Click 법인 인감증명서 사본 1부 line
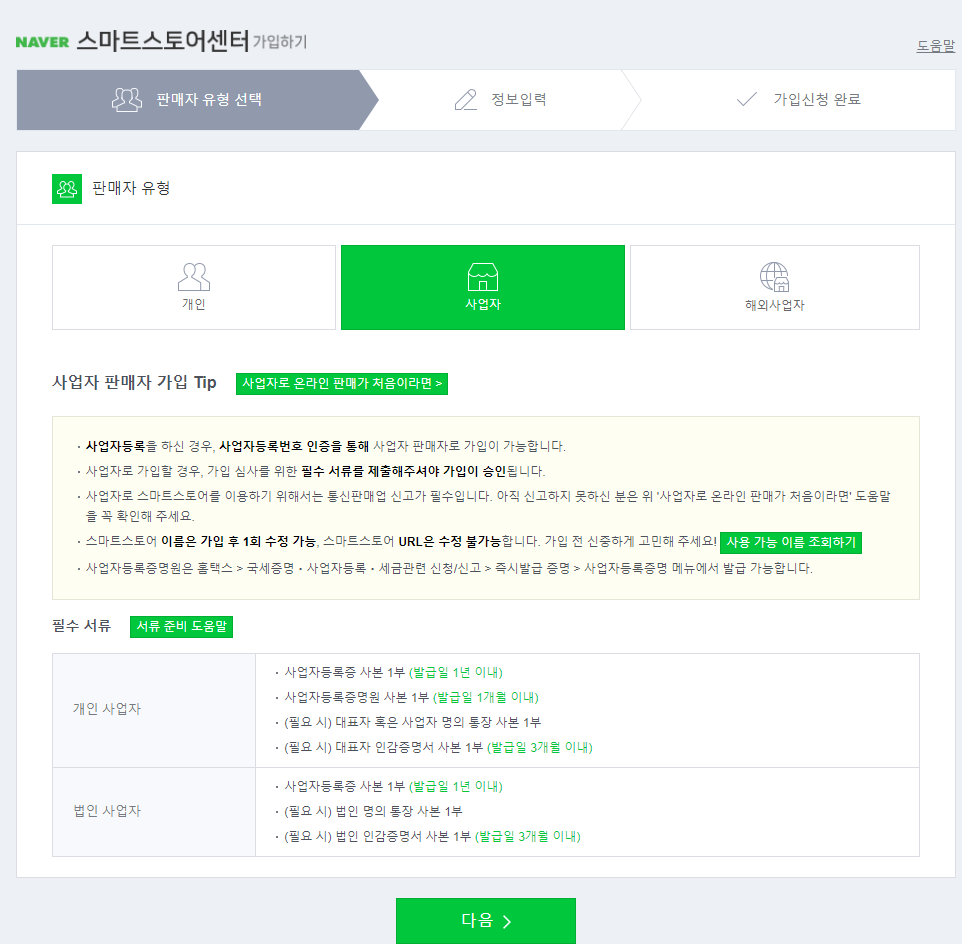 (x=431, y=836)
